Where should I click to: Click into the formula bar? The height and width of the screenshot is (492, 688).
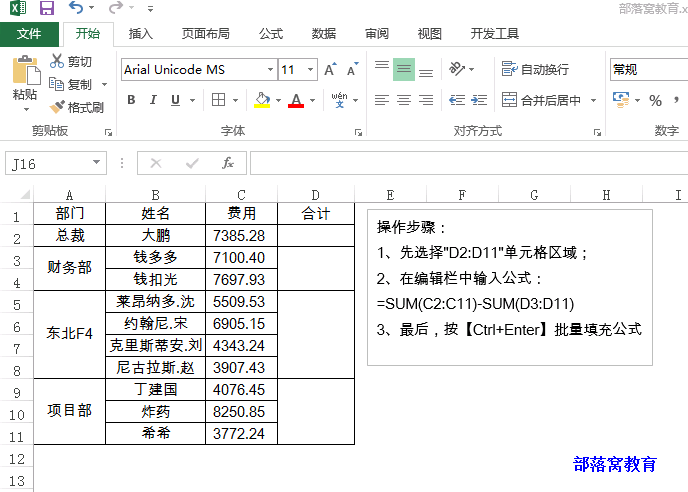tap(469, 163)
